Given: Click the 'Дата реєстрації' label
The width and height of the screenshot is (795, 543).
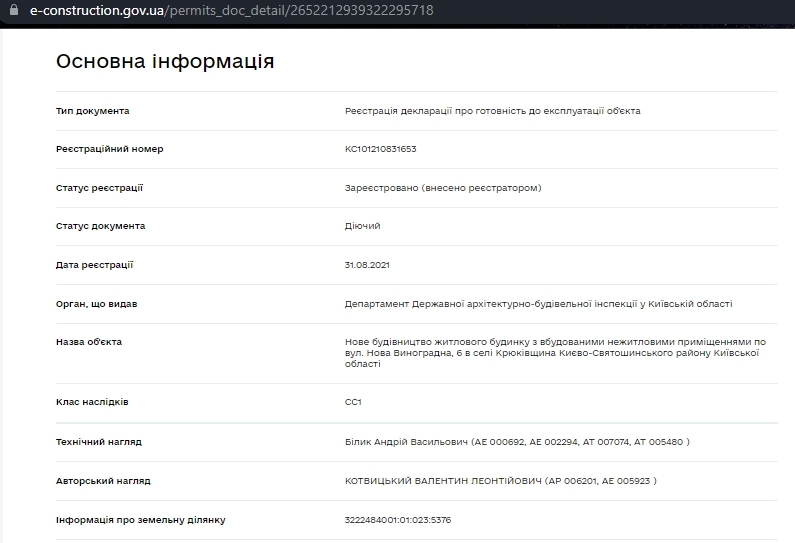Looking at the screenshot, I should coord(94,265).
